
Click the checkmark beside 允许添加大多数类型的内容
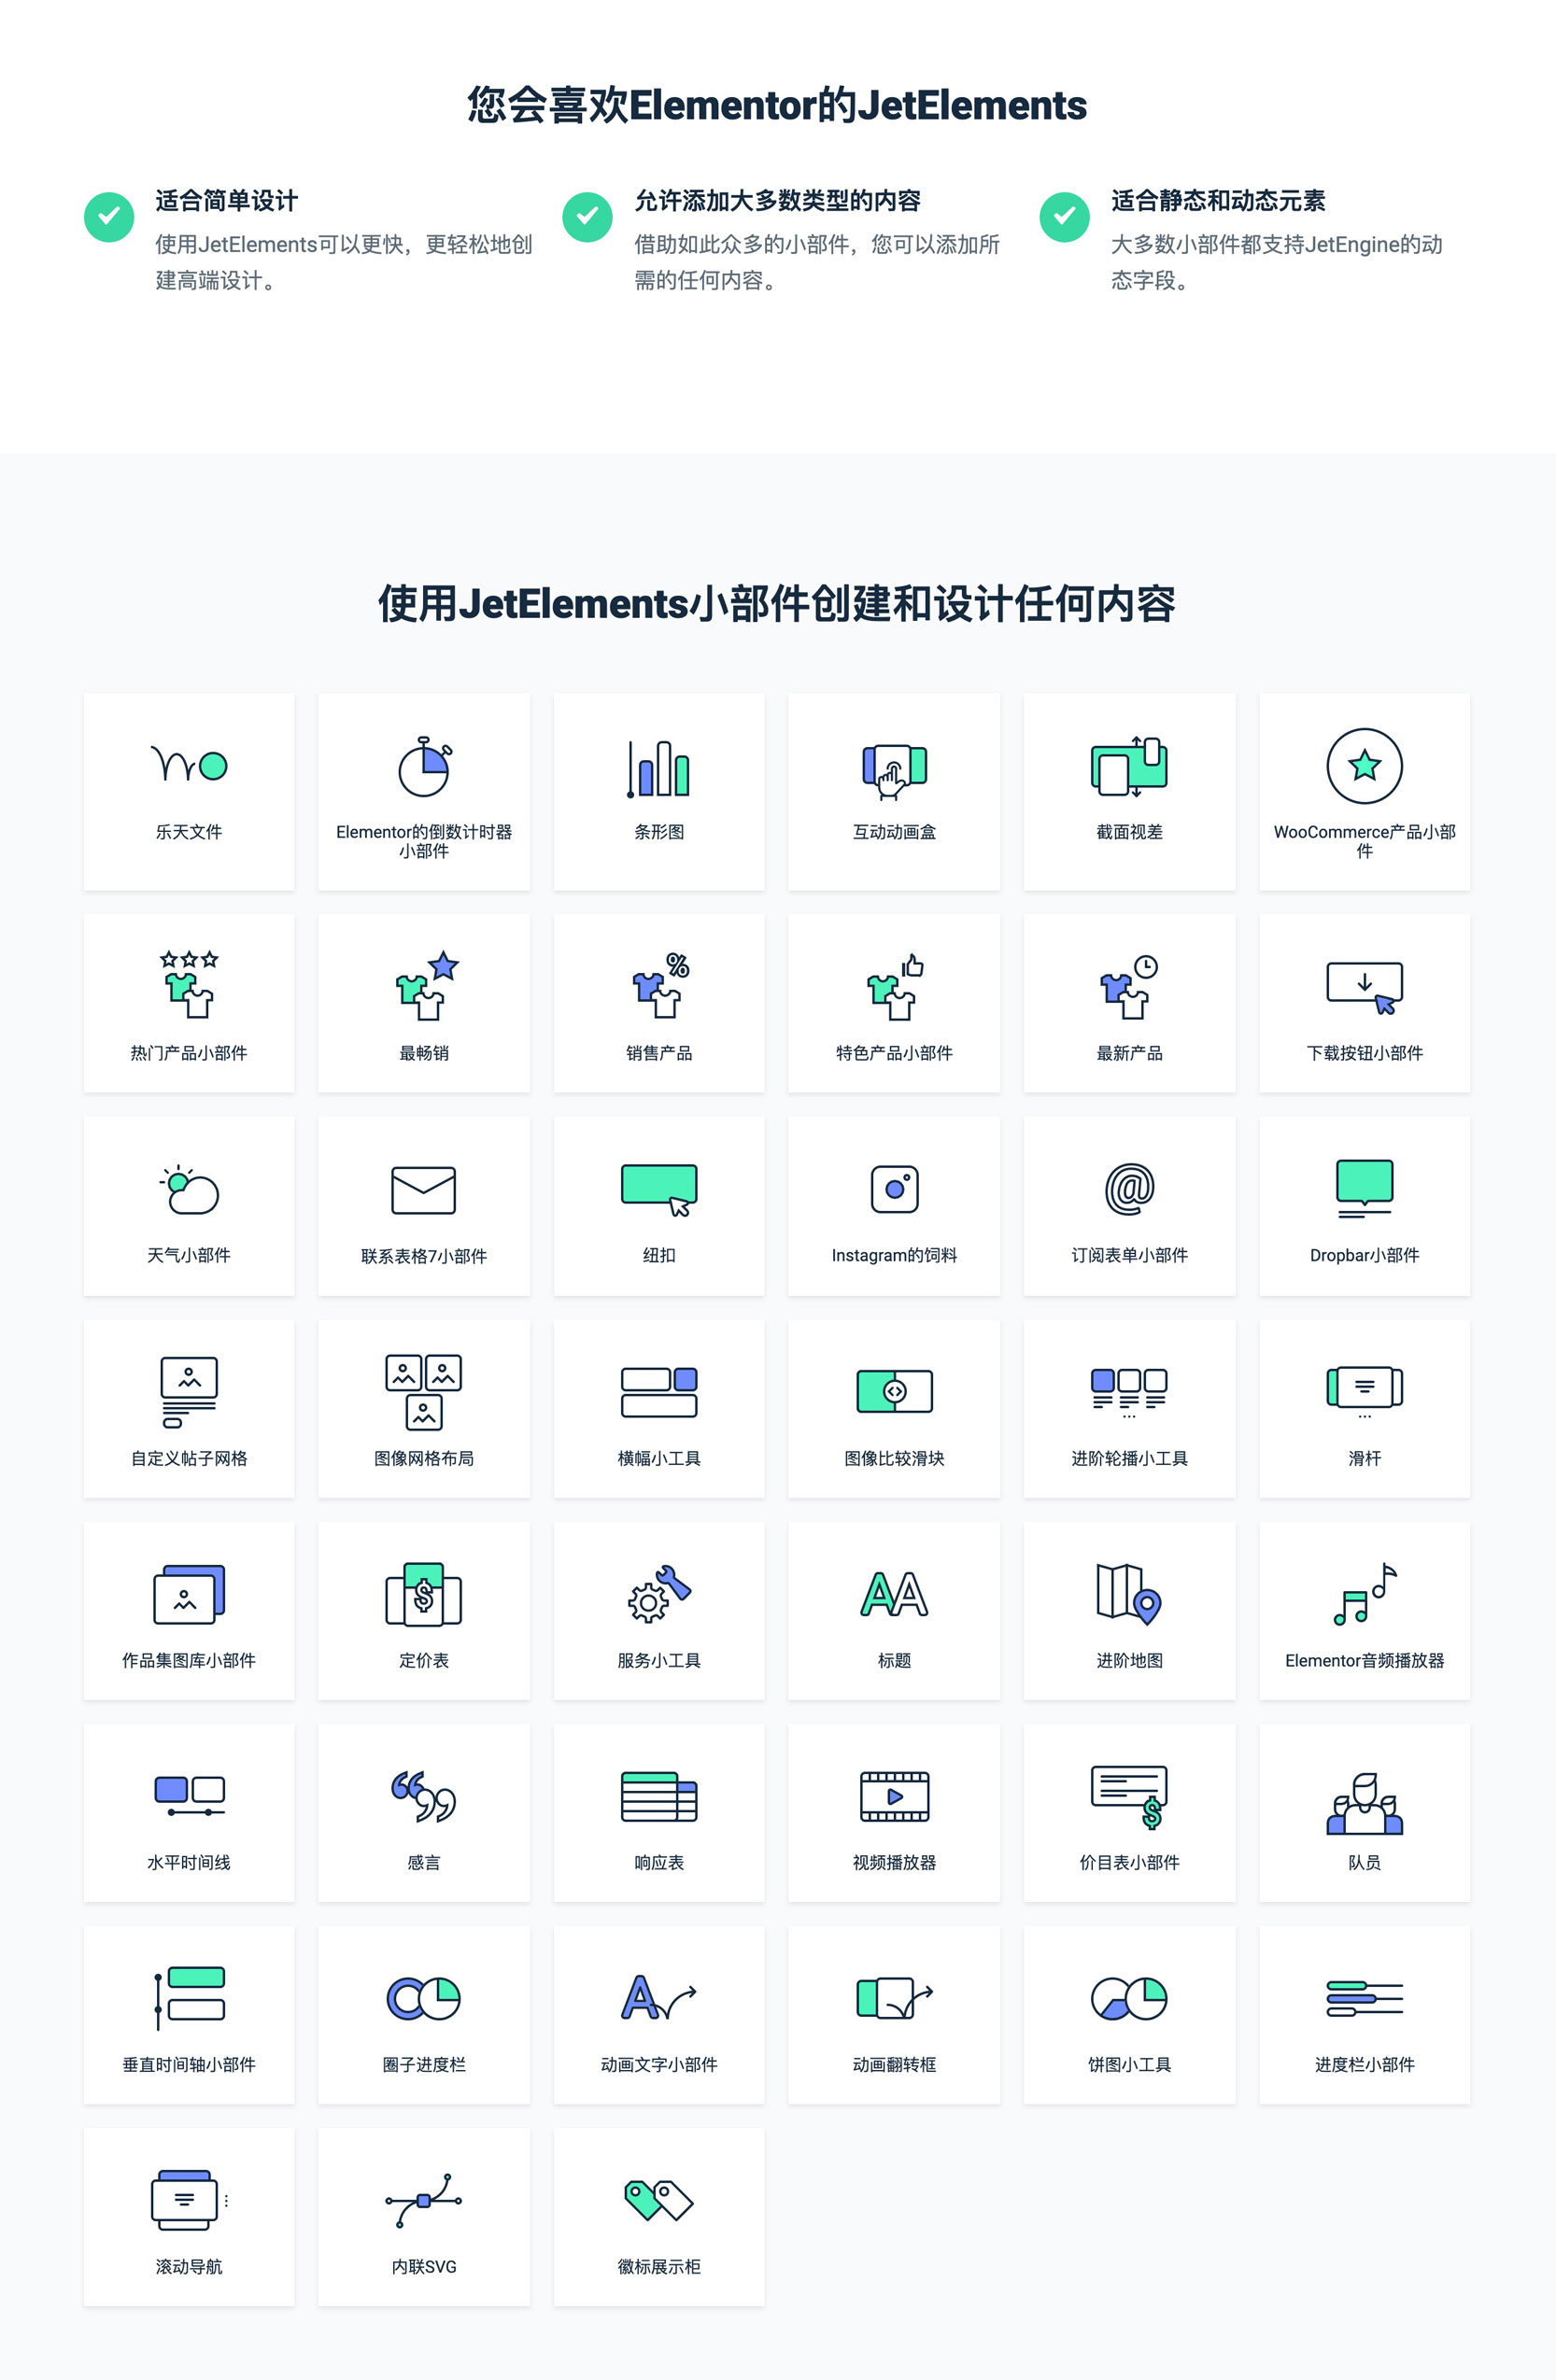tap(587, 216)
